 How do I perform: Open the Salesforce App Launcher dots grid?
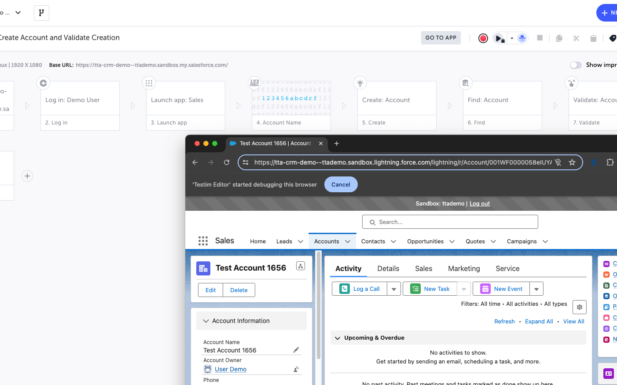click(203, 241)
